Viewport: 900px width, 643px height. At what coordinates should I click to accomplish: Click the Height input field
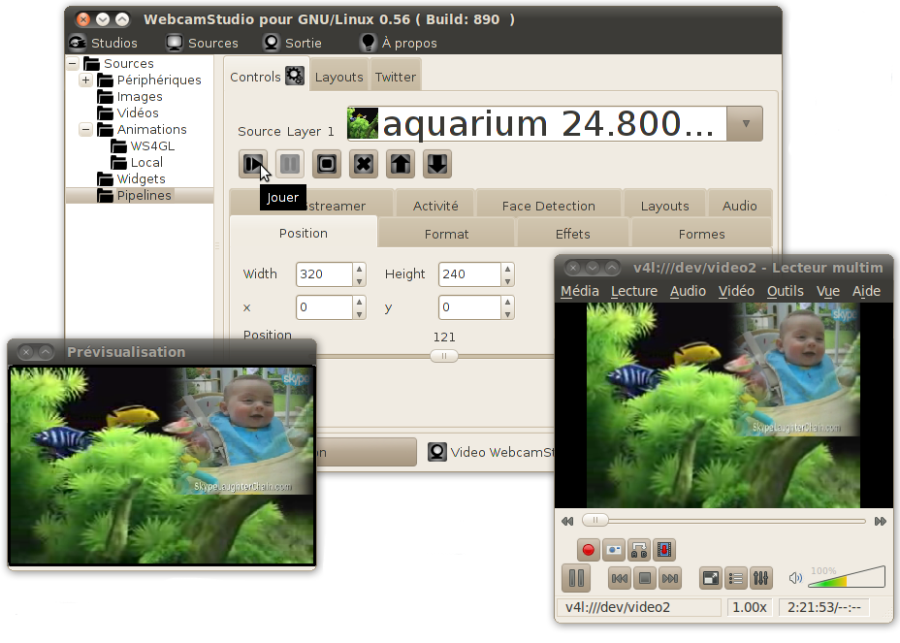coord(470,274)
